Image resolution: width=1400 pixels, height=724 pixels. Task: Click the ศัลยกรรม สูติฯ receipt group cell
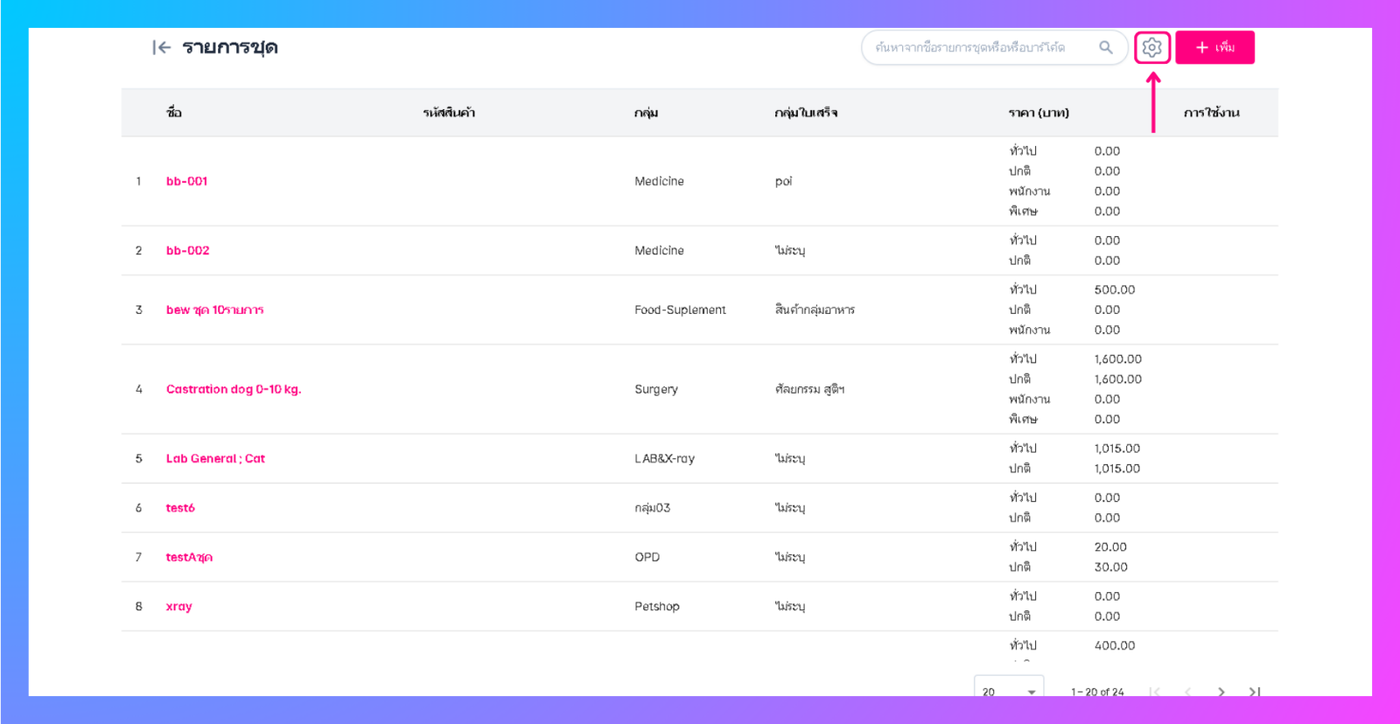811,389
